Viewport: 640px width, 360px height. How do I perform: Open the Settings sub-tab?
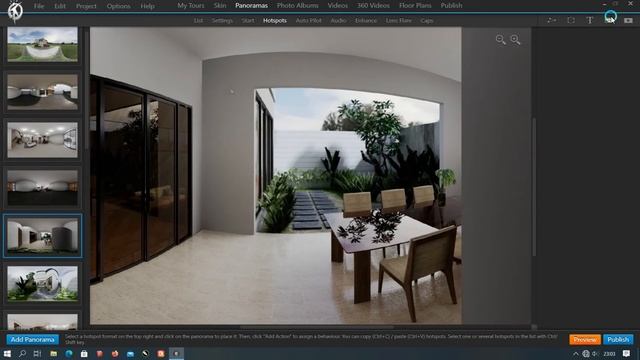[x=222, y=20]
